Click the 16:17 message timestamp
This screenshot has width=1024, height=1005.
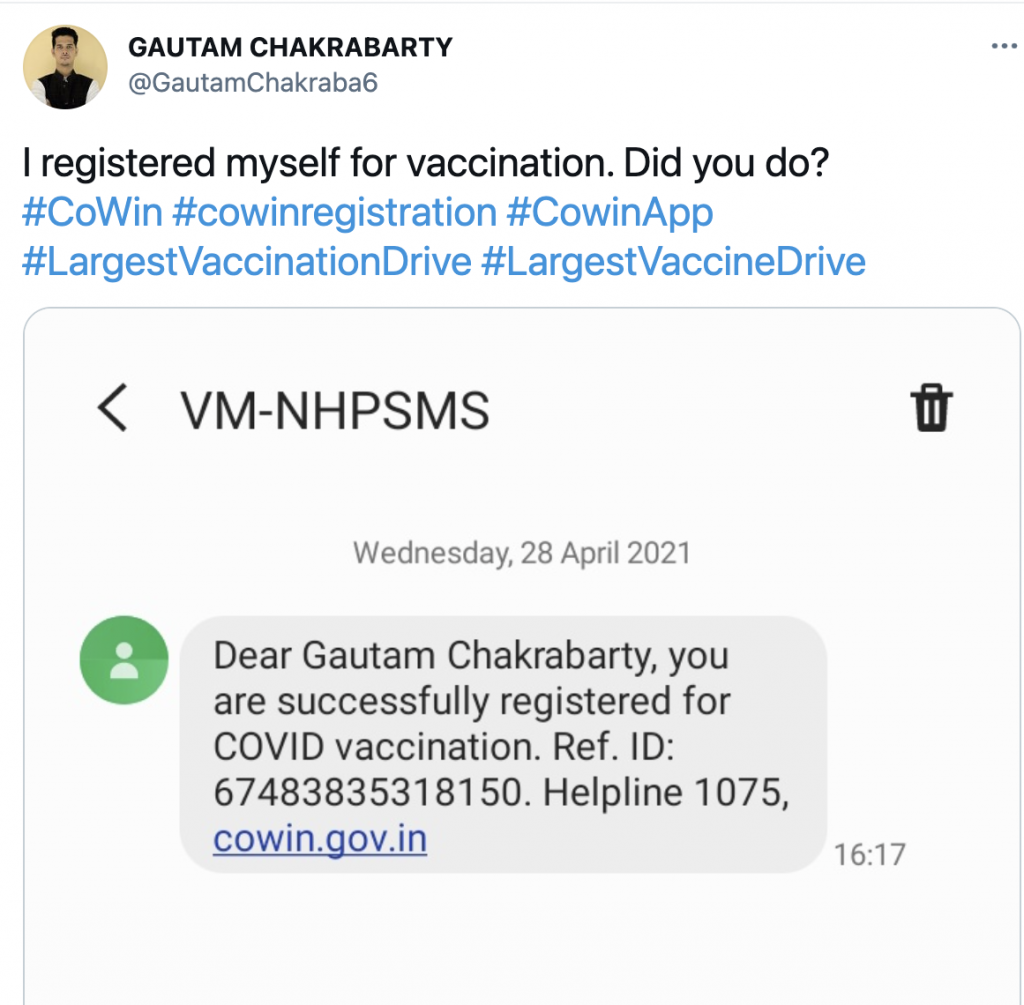tap(869, 854)
